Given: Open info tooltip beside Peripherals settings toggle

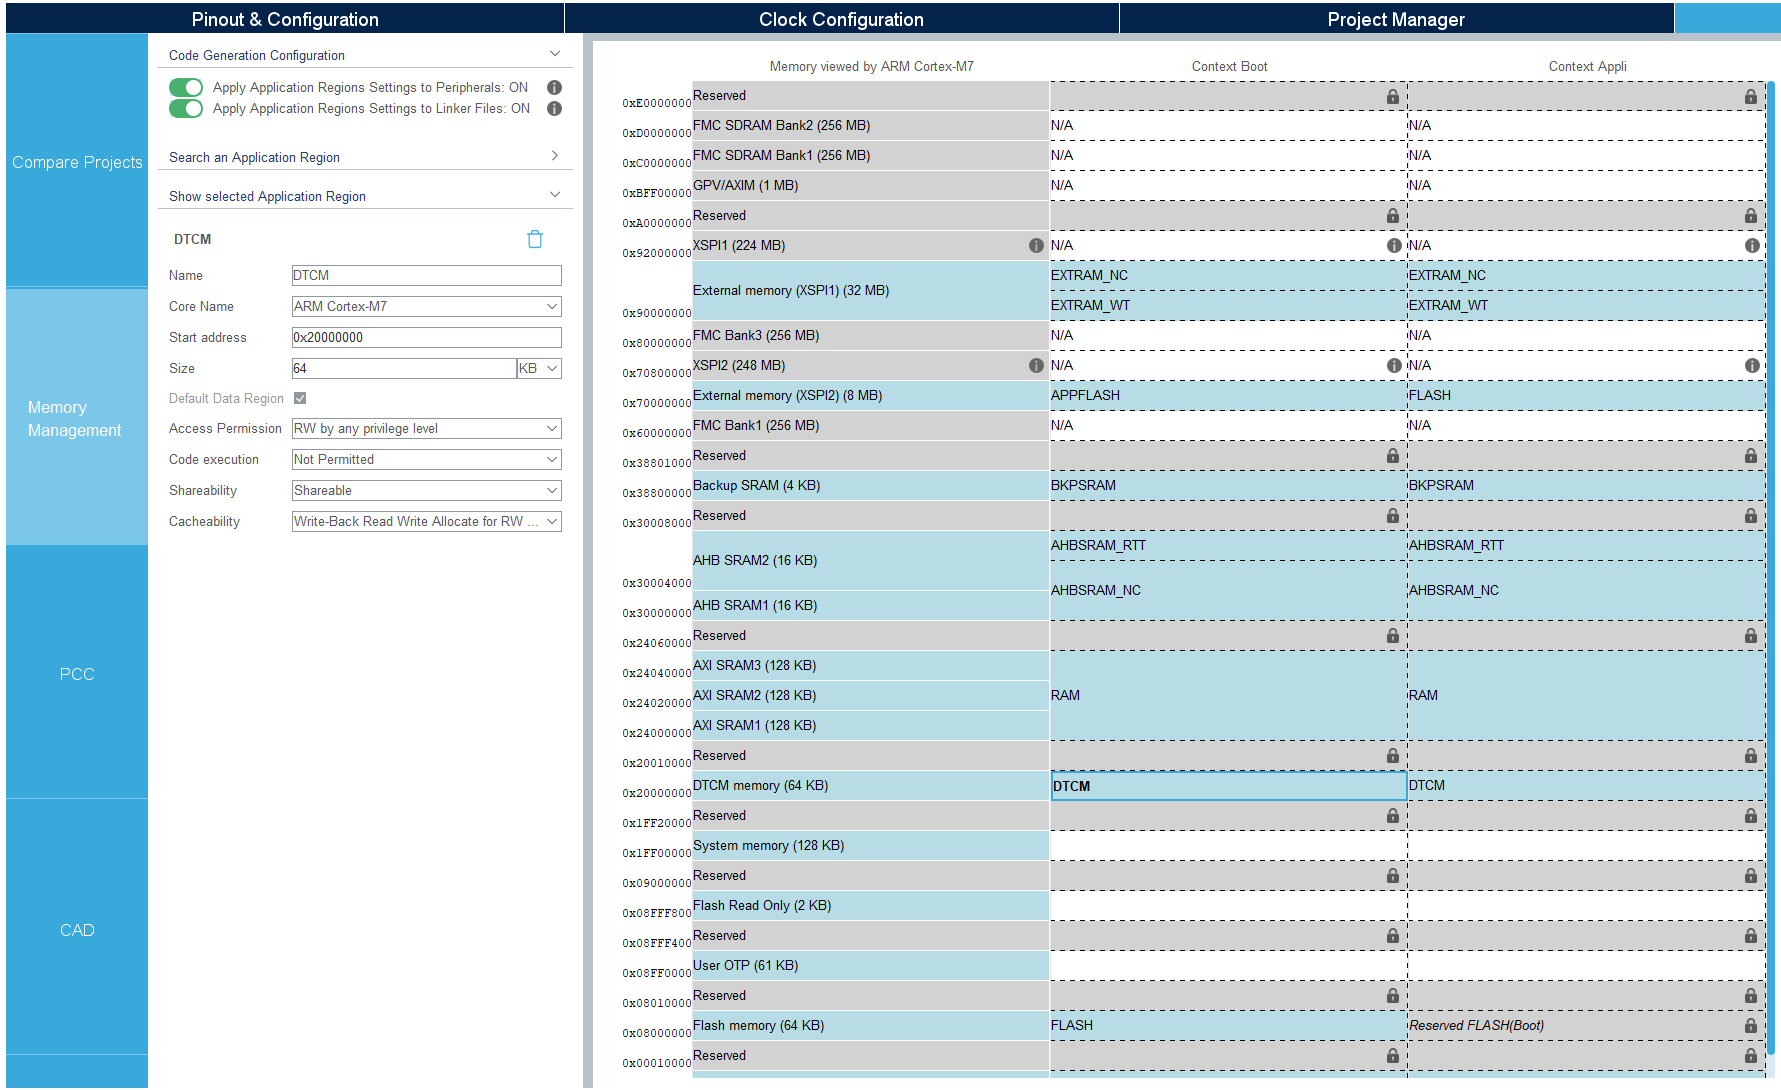Looking at the screenshot, I should [x=554, y=87].
